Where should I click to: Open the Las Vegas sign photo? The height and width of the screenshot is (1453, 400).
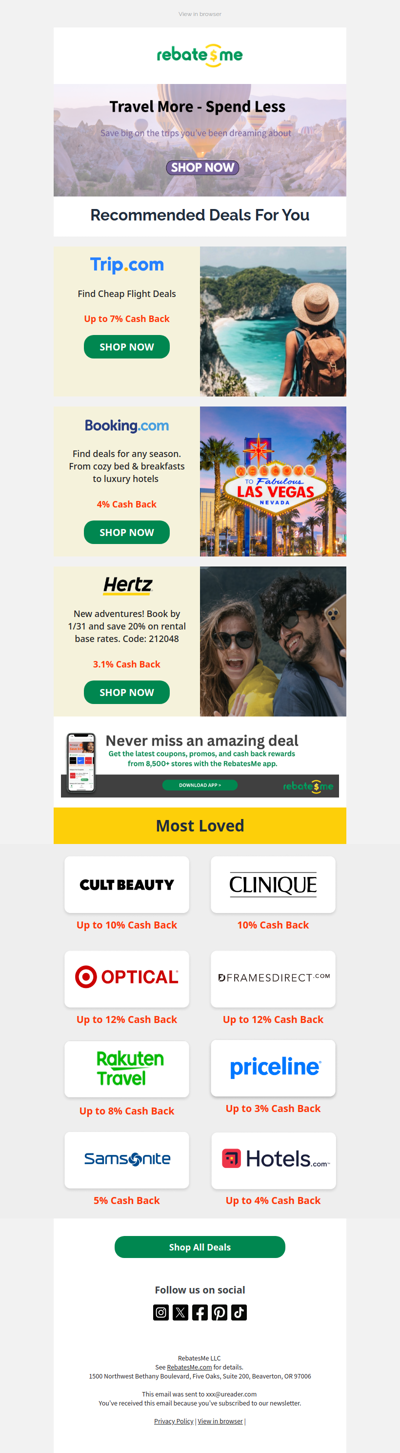(273, 481)
